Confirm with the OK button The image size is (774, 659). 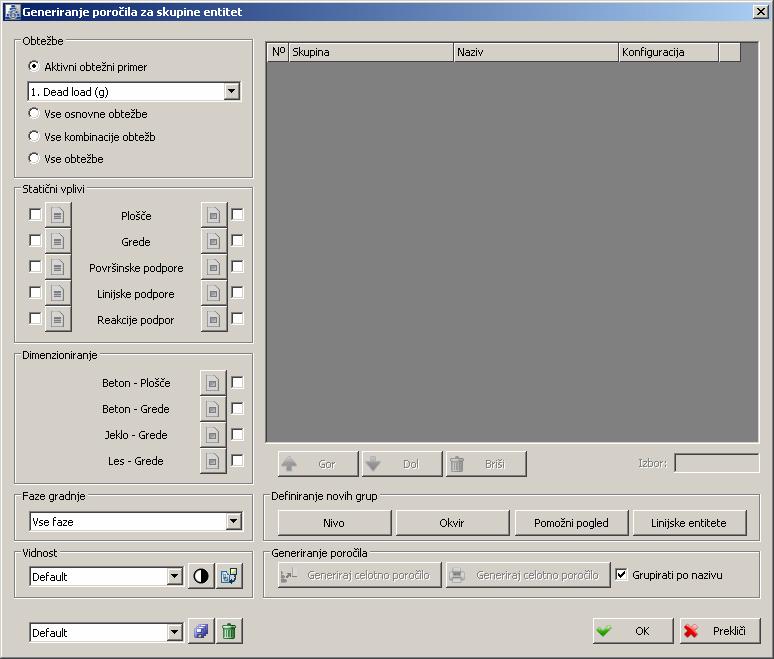pos(633,631)
